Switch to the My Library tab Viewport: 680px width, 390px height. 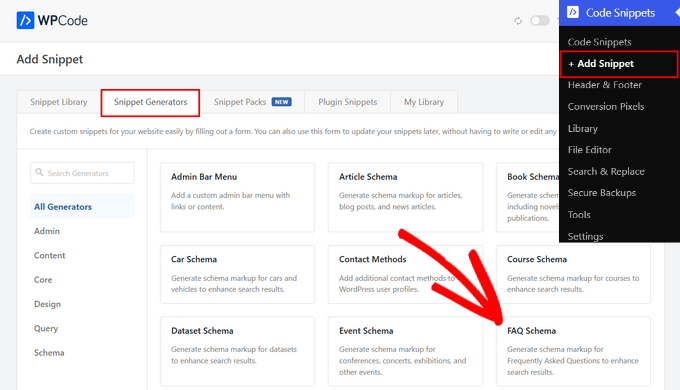coord(424,102)
